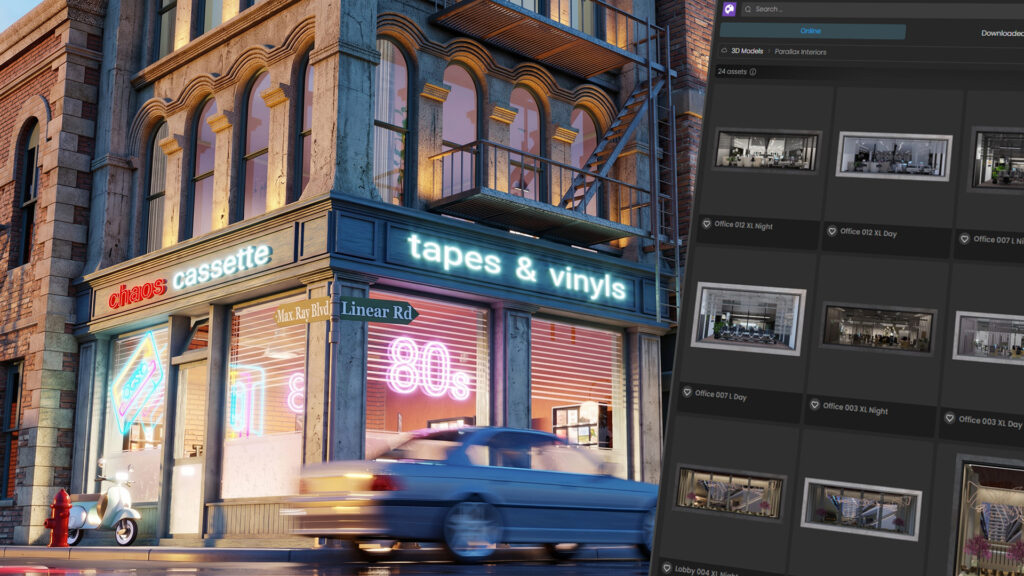Click the cloud icon before 3D Models
Image resolution: width=1024 pixels, height=576 pixels.
(724, 50)
